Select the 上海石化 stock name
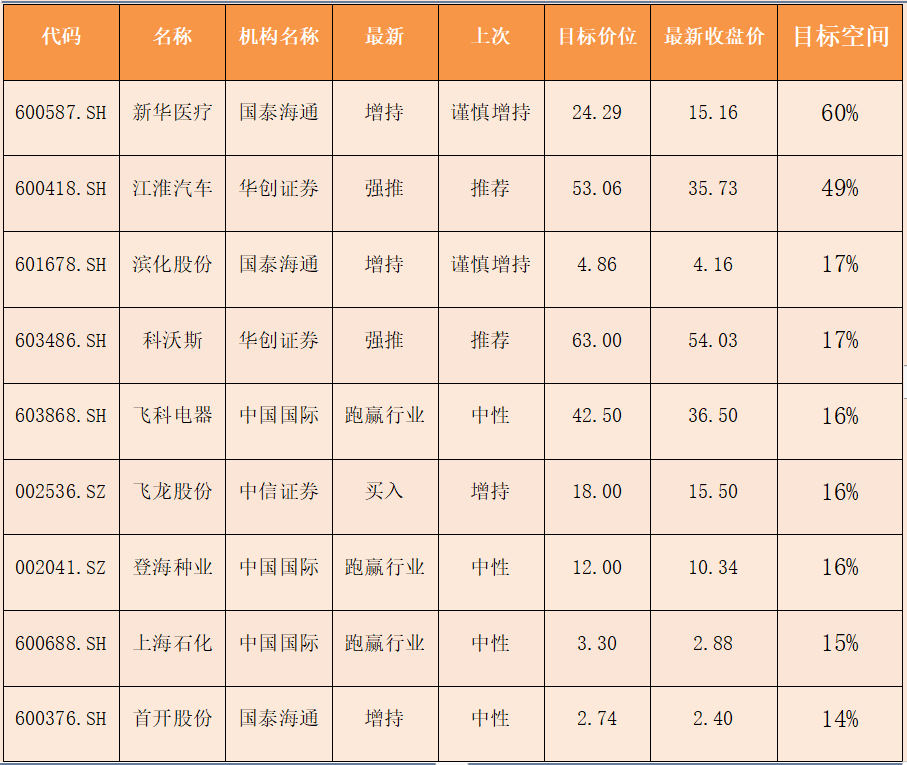Screen dimensions: 907x765 (173, 643)
